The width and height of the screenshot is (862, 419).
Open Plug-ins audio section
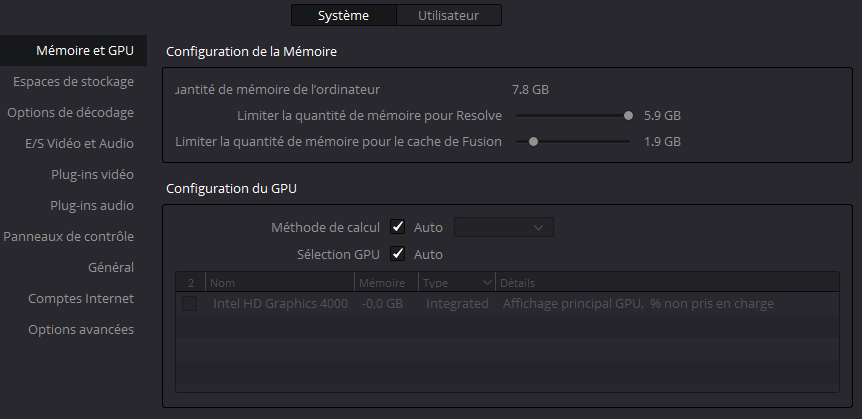point(92,205)
